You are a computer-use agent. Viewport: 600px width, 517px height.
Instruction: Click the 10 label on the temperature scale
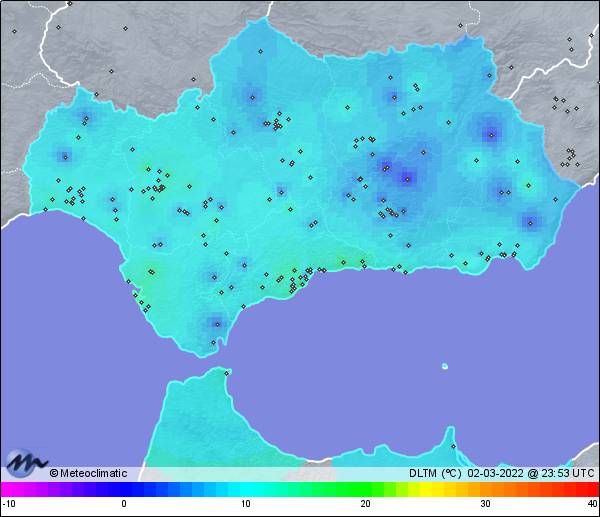246,503
